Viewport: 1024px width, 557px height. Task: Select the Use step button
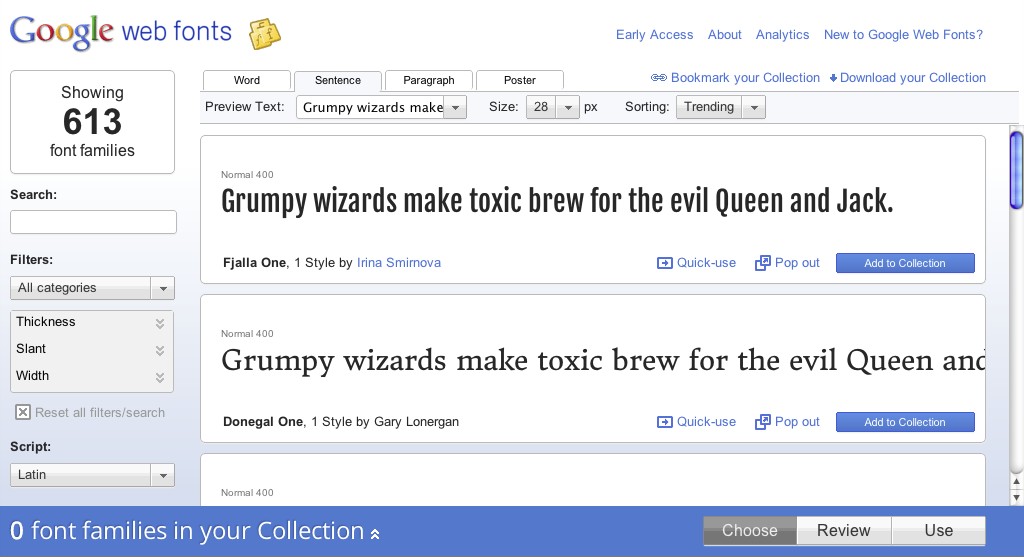tap(938, 530)
